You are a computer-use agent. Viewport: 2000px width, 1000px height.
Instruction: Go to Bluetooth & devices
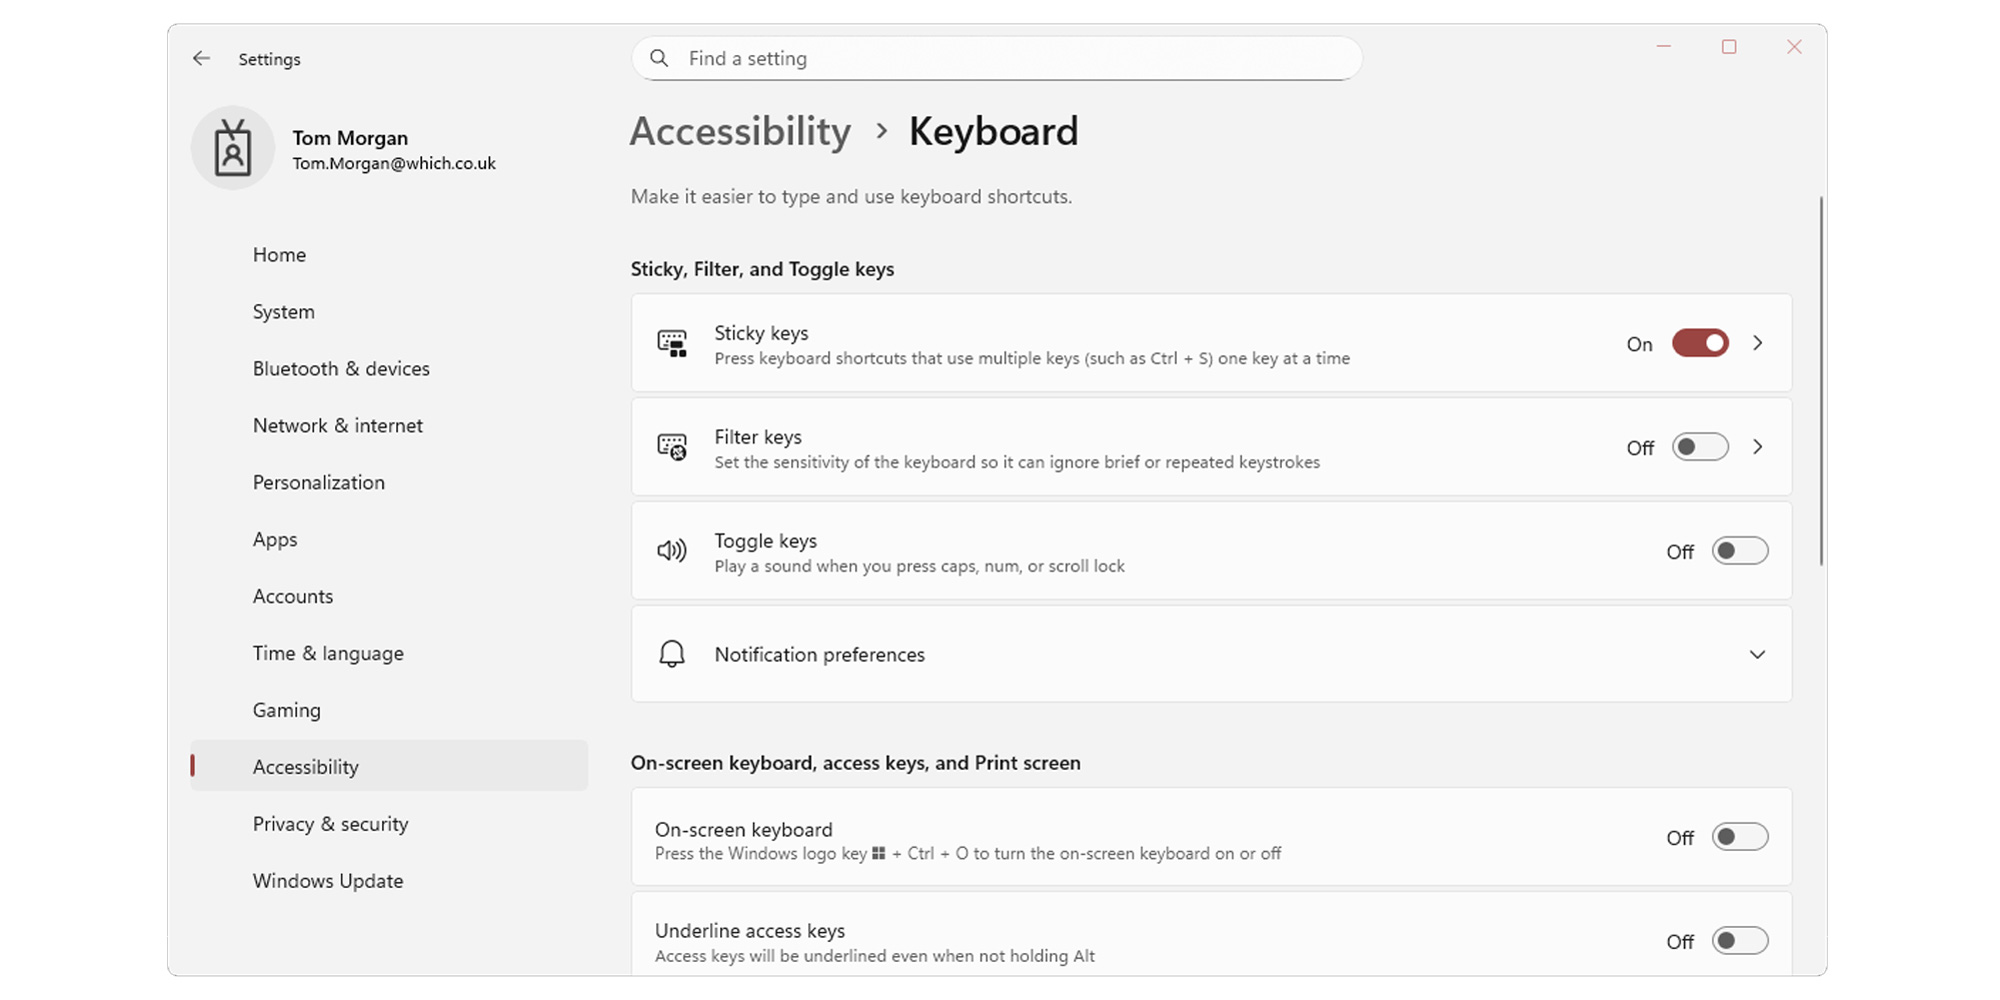pos(341,368)
